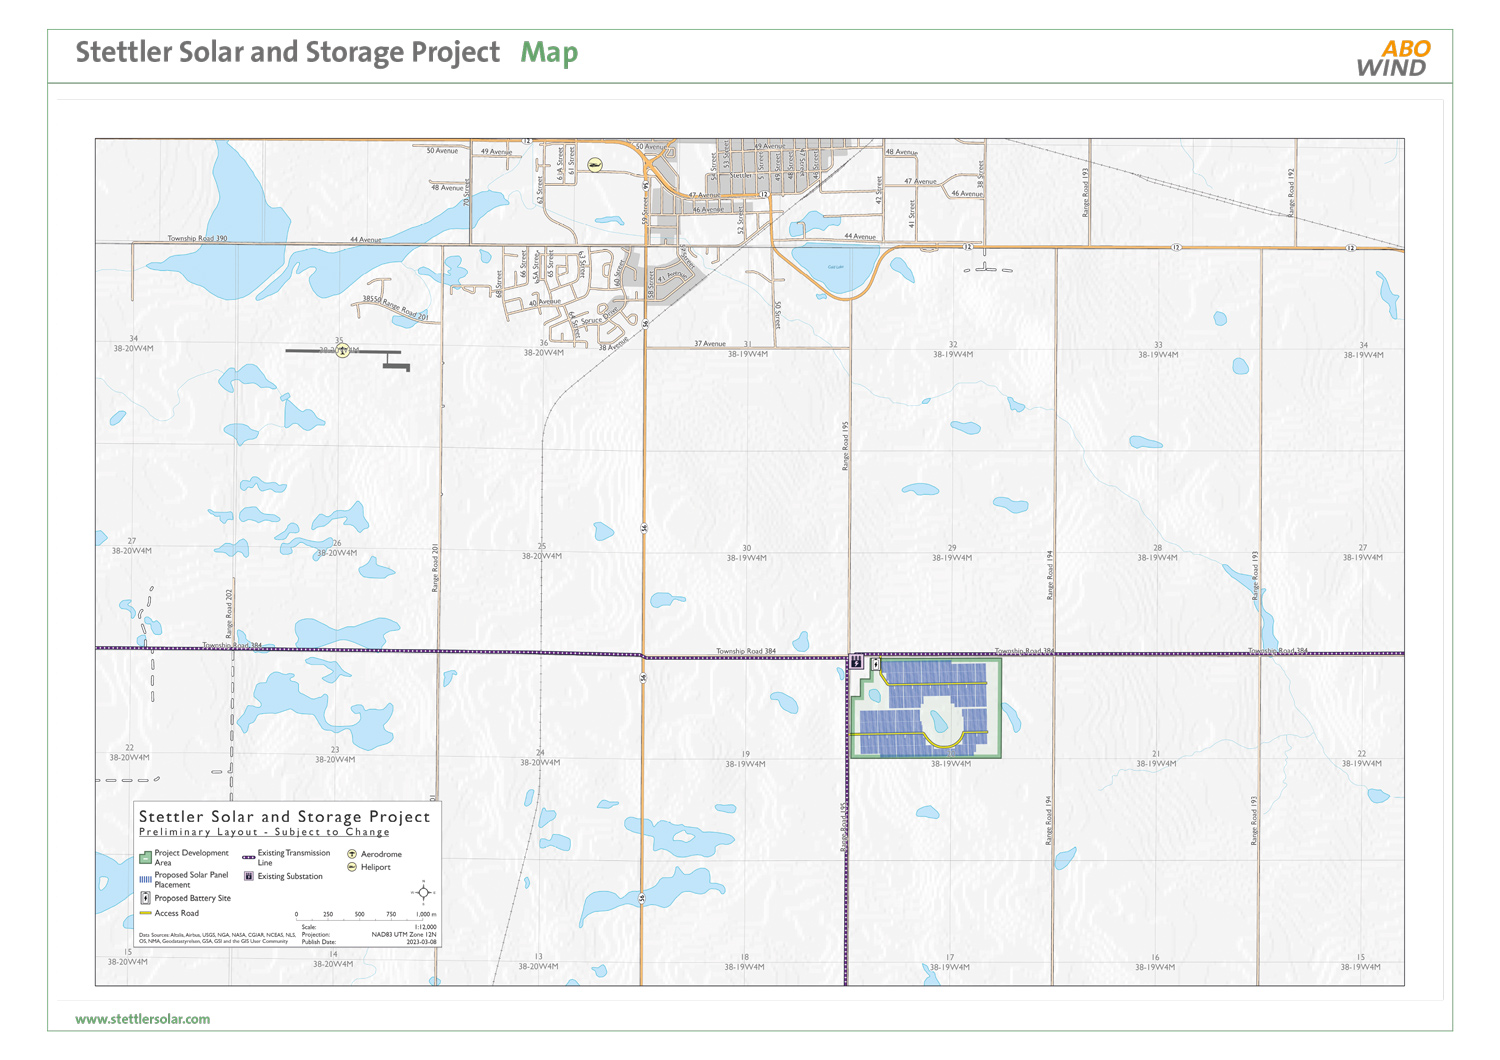Screen dimensions: 1500x1060
Task: Click the ABO Wind logo
Action: (x=1393, y=58)
